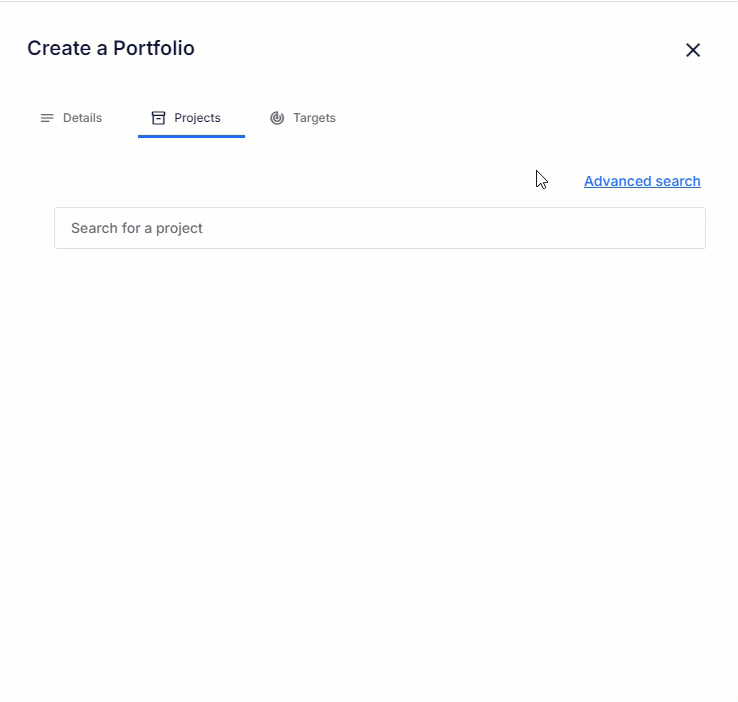Click the Details tab label text
The height and width of the screenshot is (702, 738).
tap(82, 118)
